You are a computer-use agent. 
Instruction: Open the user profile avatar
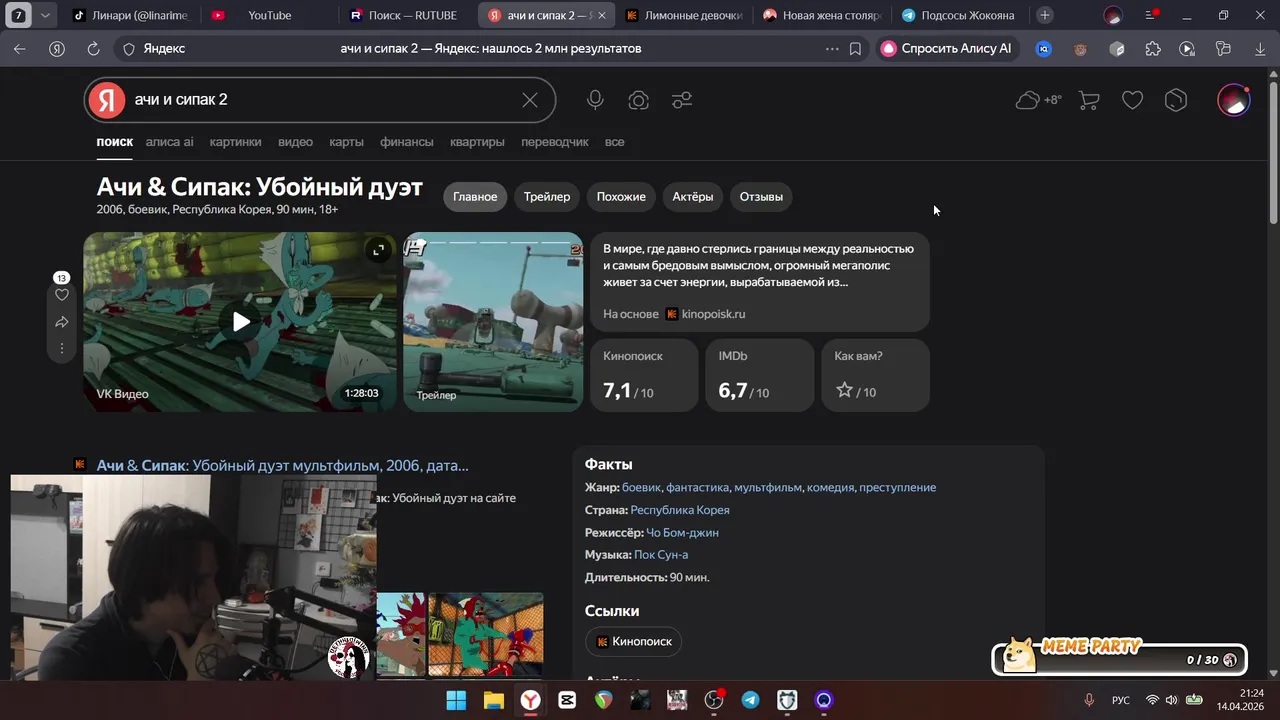(1234, 100)
